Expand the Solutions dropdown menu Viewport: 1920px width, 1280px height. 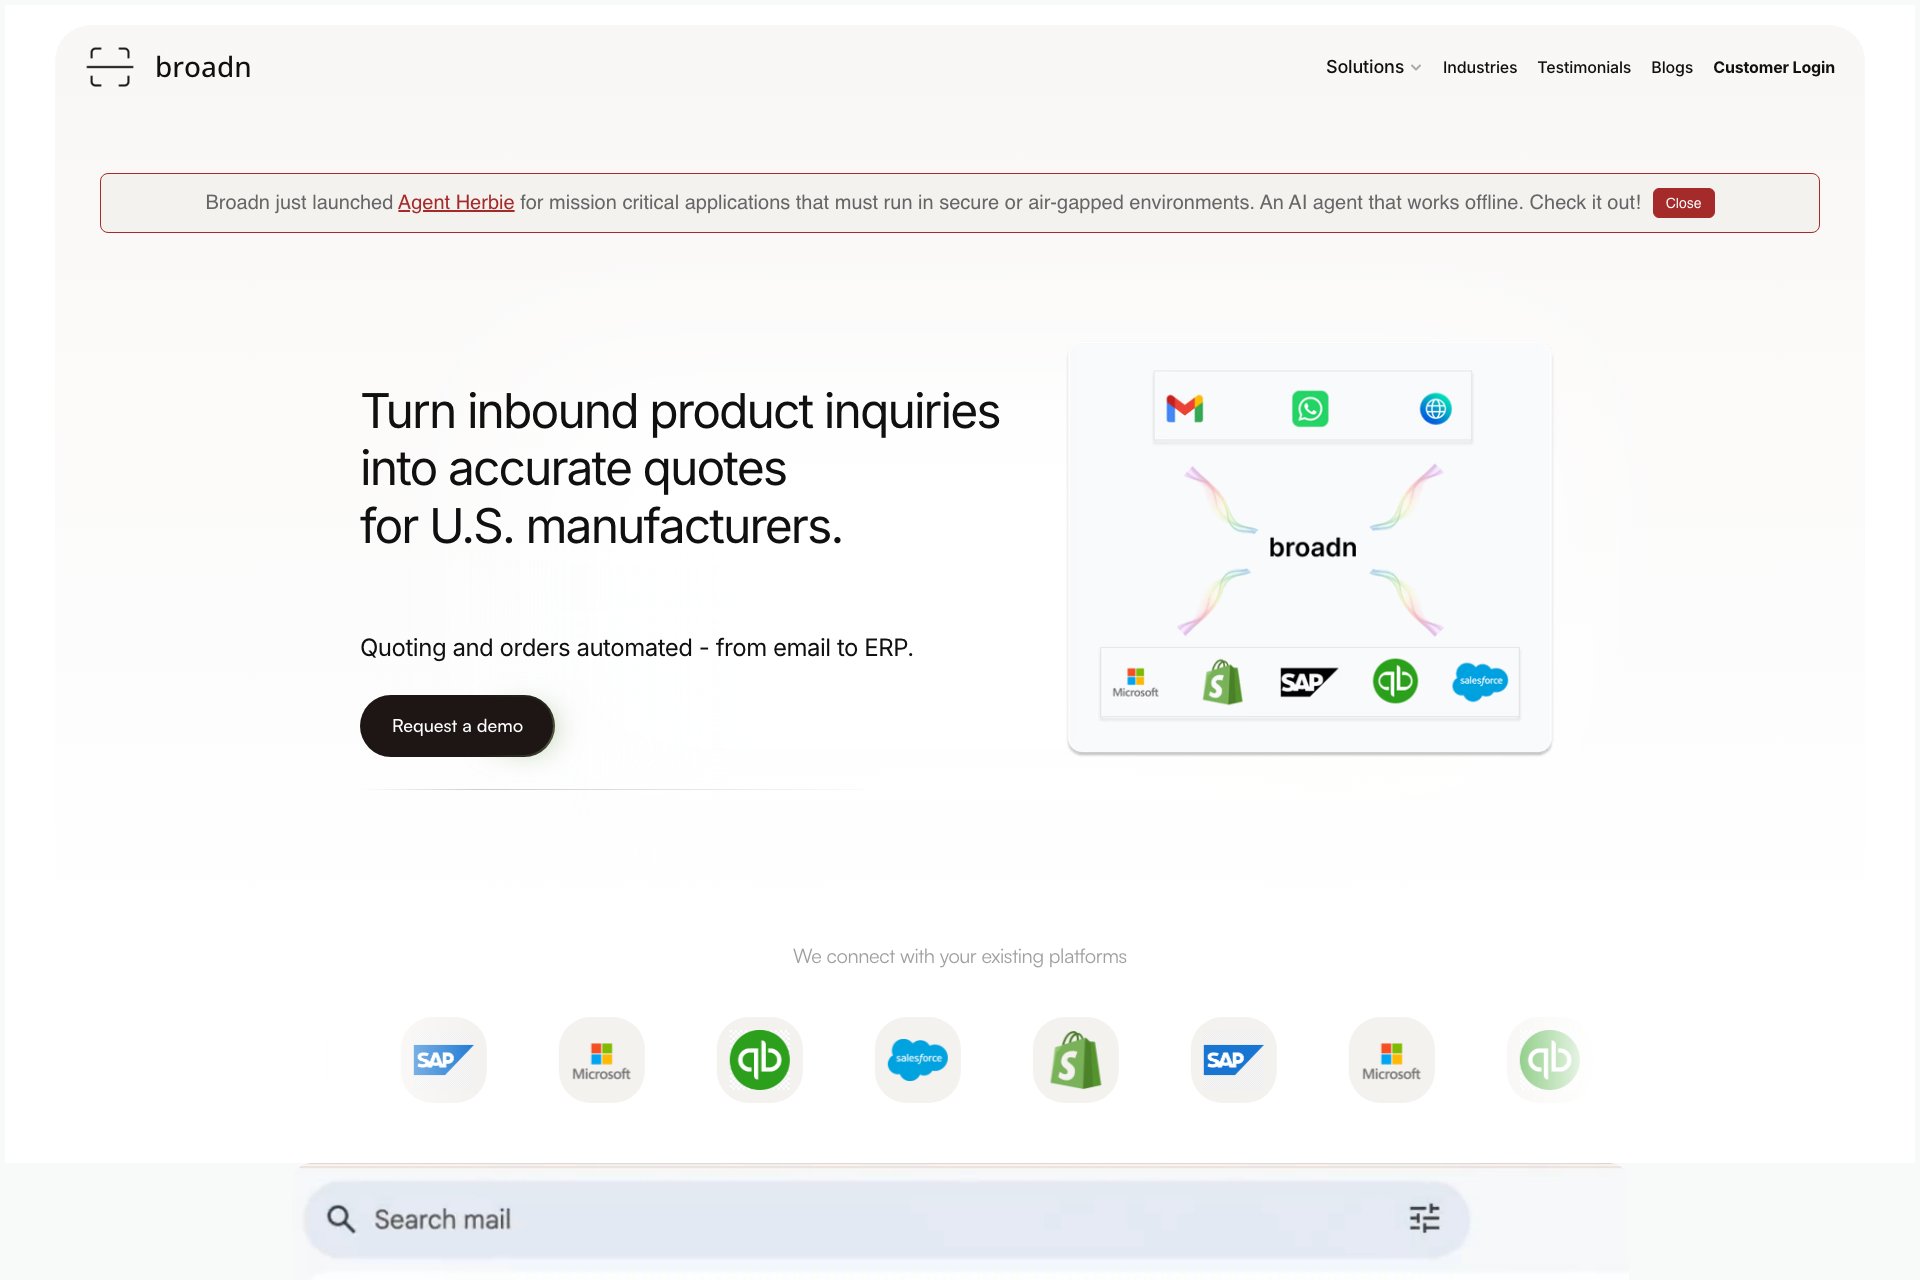pyautogui.click(x=1373, y=67)
